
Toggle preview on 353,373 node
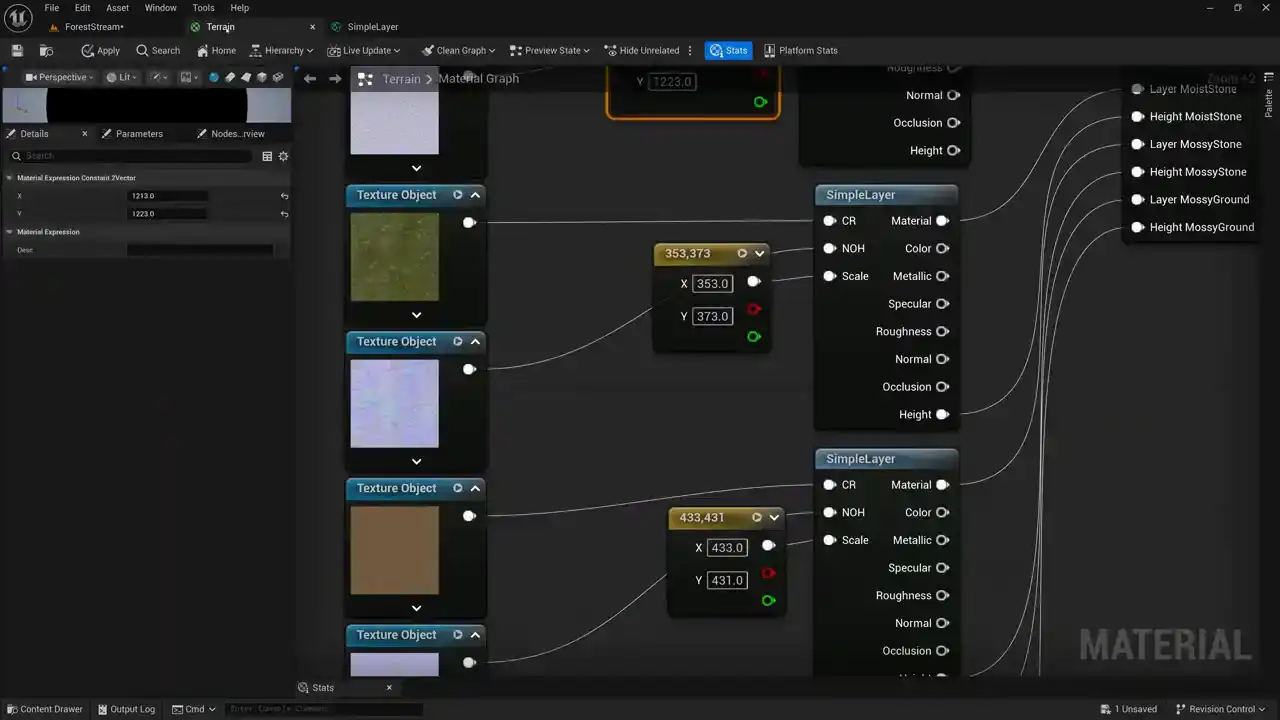pyautogui.click(x=742, y=254)
